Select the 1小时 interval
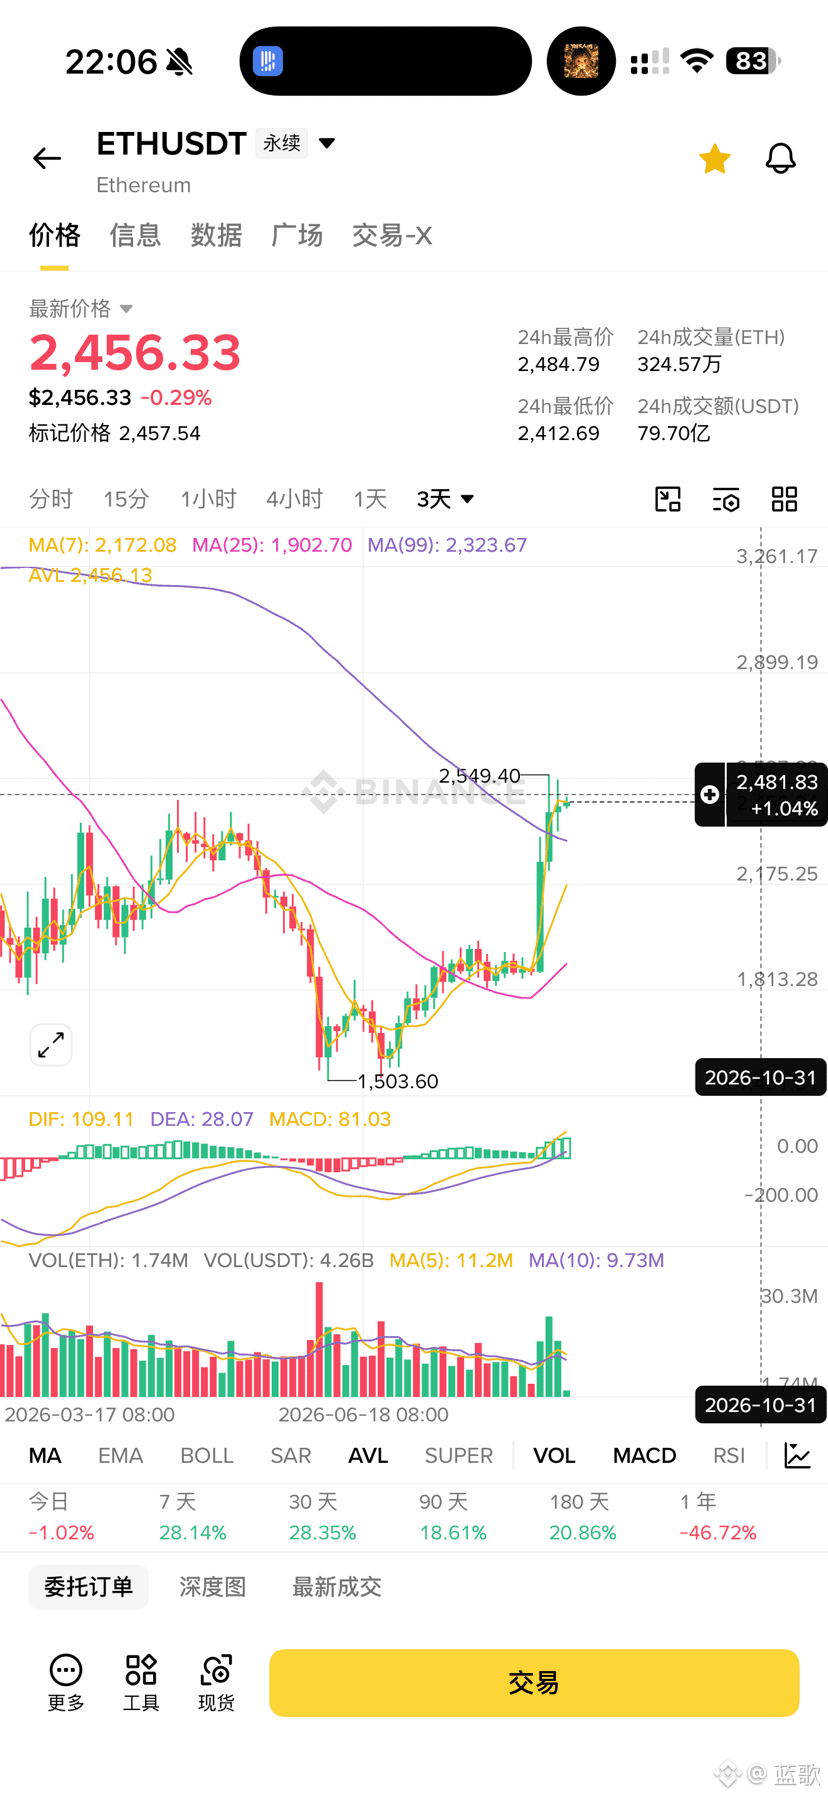This screenshot has height=1800, width=828. [x=208, y=499]
